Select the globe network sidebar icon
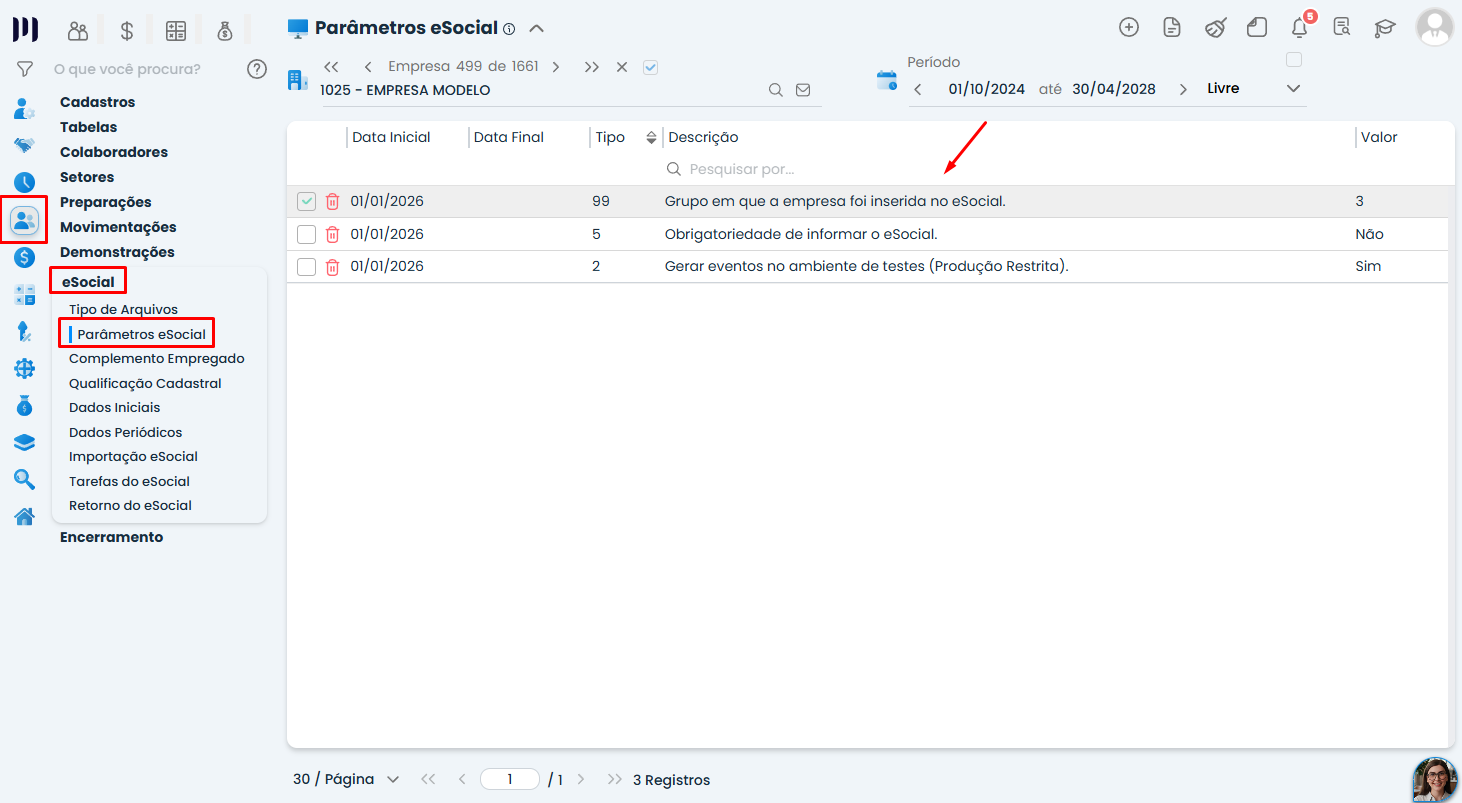 tap(25, 369)
